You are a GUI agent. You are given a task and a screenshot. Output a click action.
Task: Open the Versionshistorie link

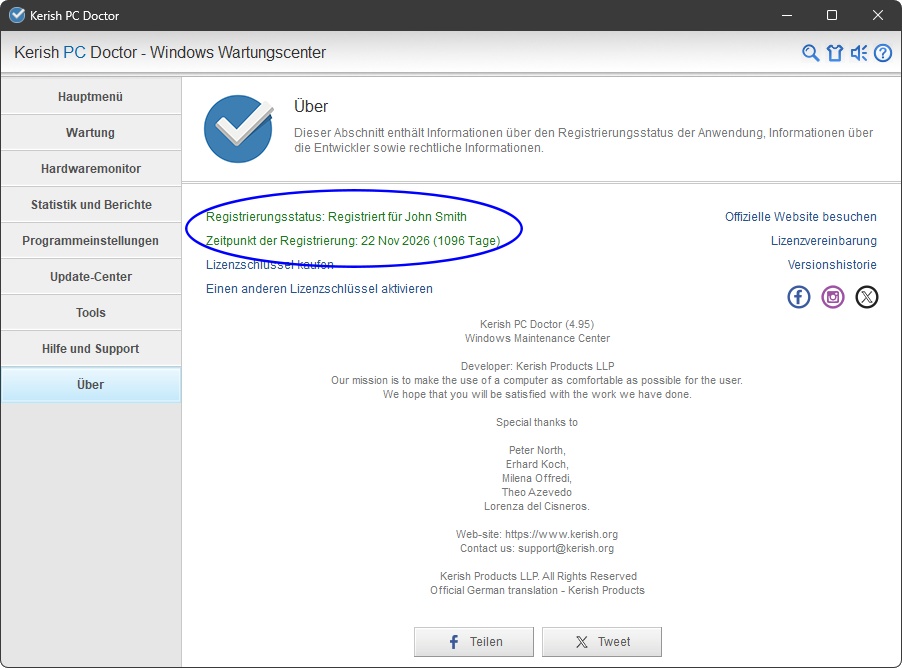coord(832,265)
